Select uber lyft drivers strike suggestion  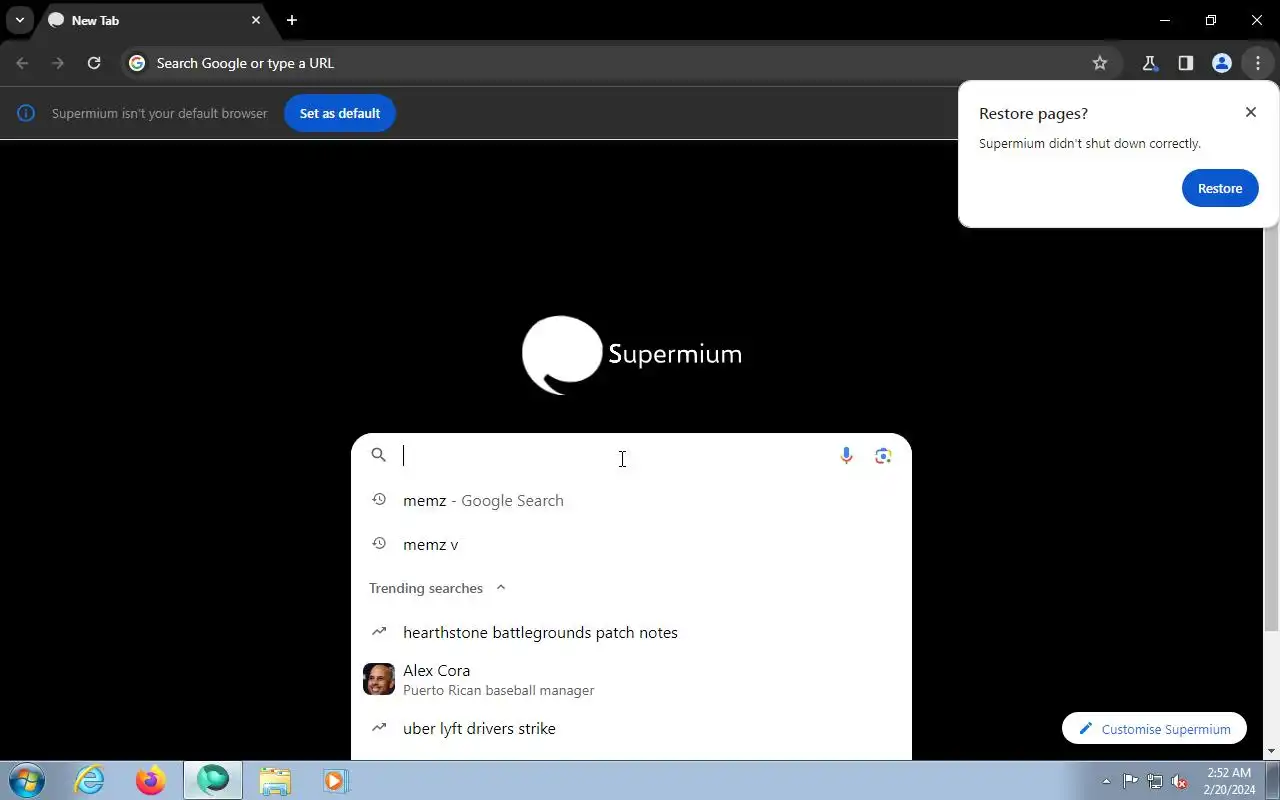click(631, 728)
